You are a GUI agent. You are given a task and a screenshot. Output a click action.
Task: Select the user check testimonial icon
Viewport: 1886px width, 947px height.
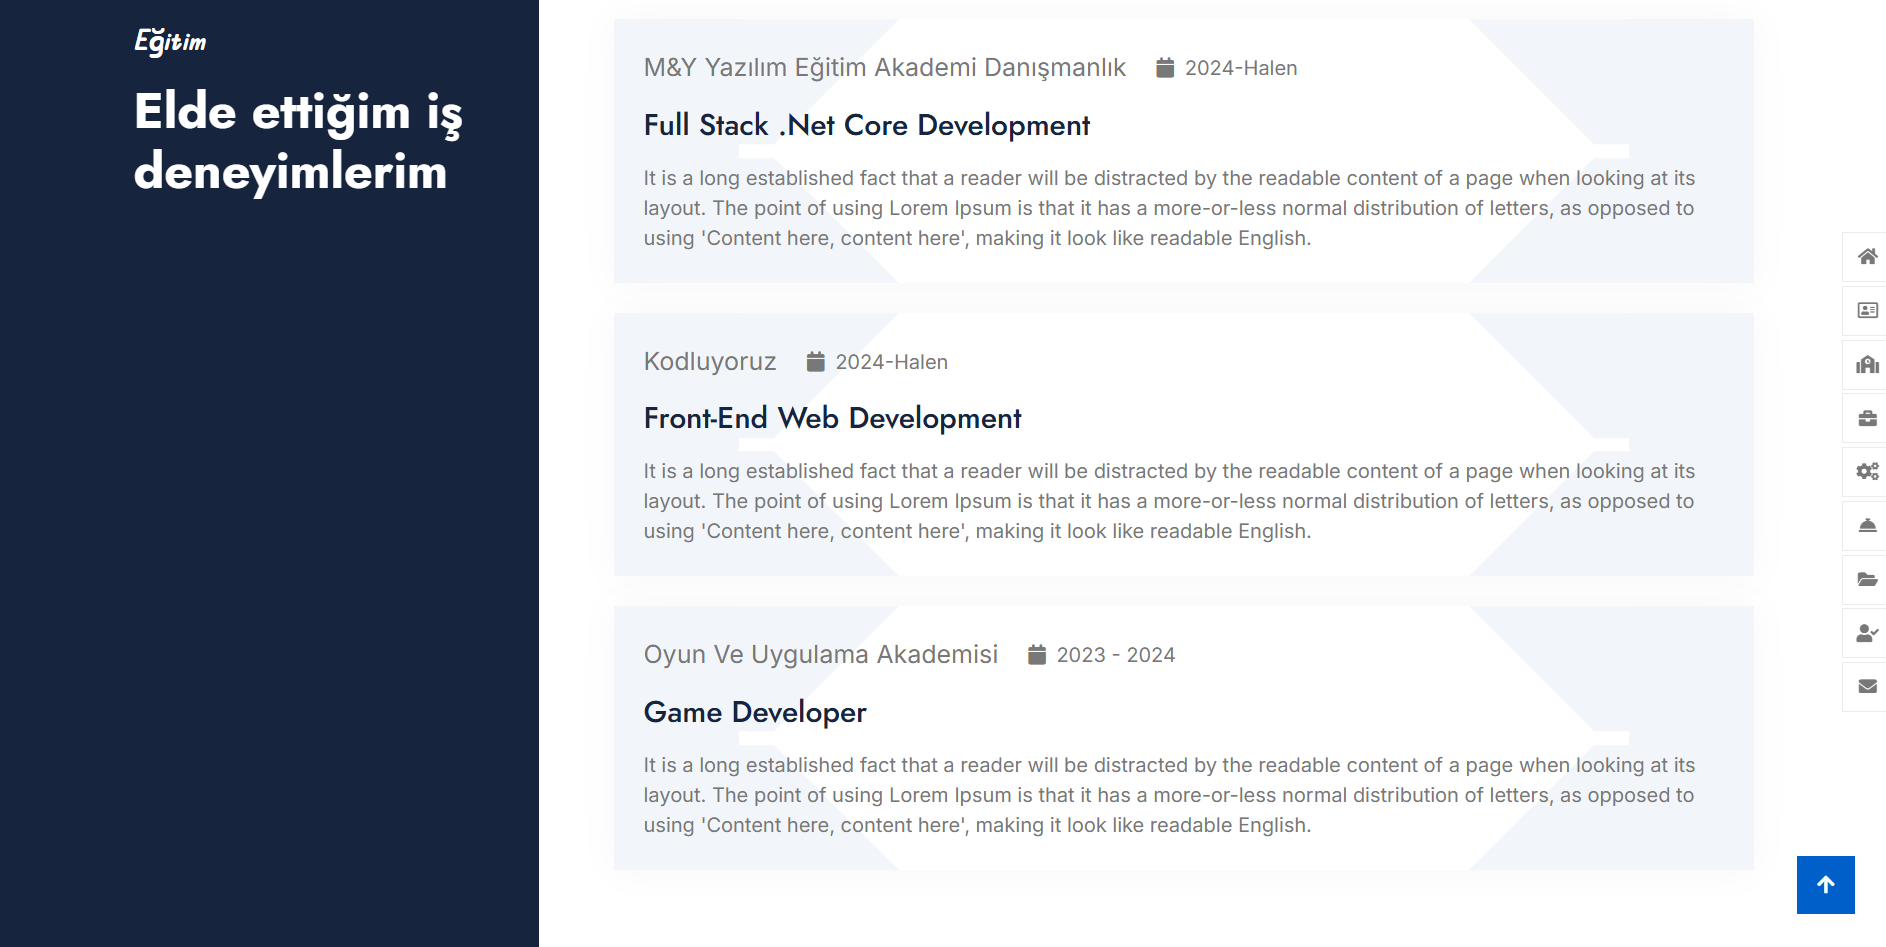(1867, 633)
